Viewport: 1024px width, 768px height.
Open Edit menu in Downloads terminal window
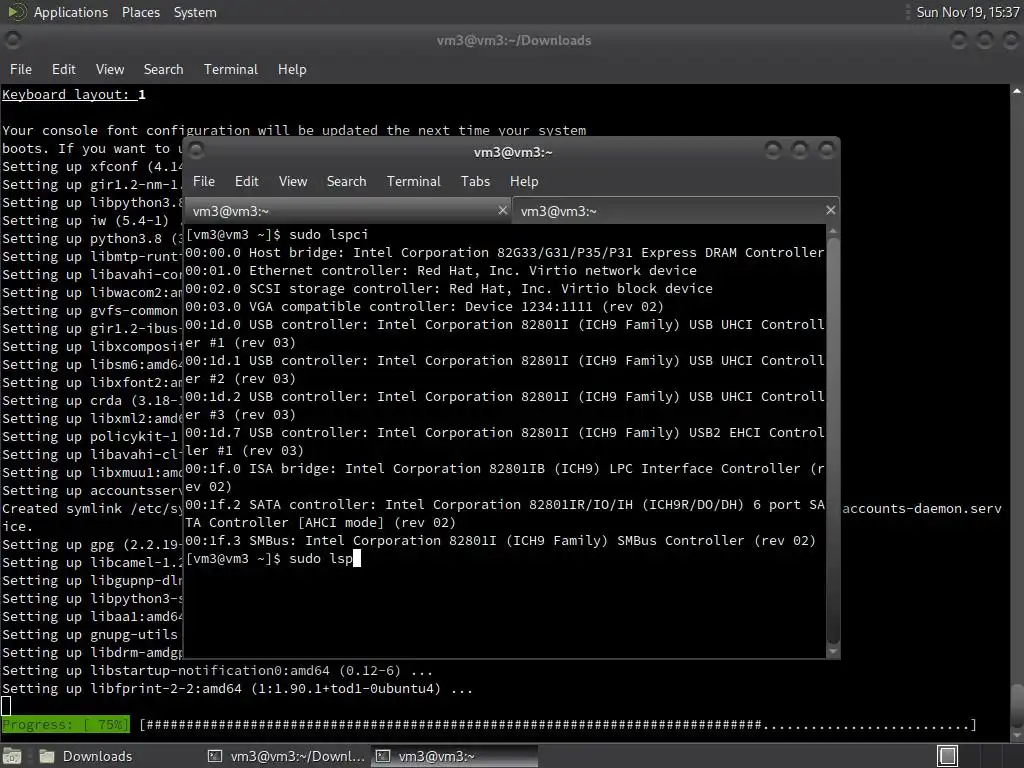63,69
